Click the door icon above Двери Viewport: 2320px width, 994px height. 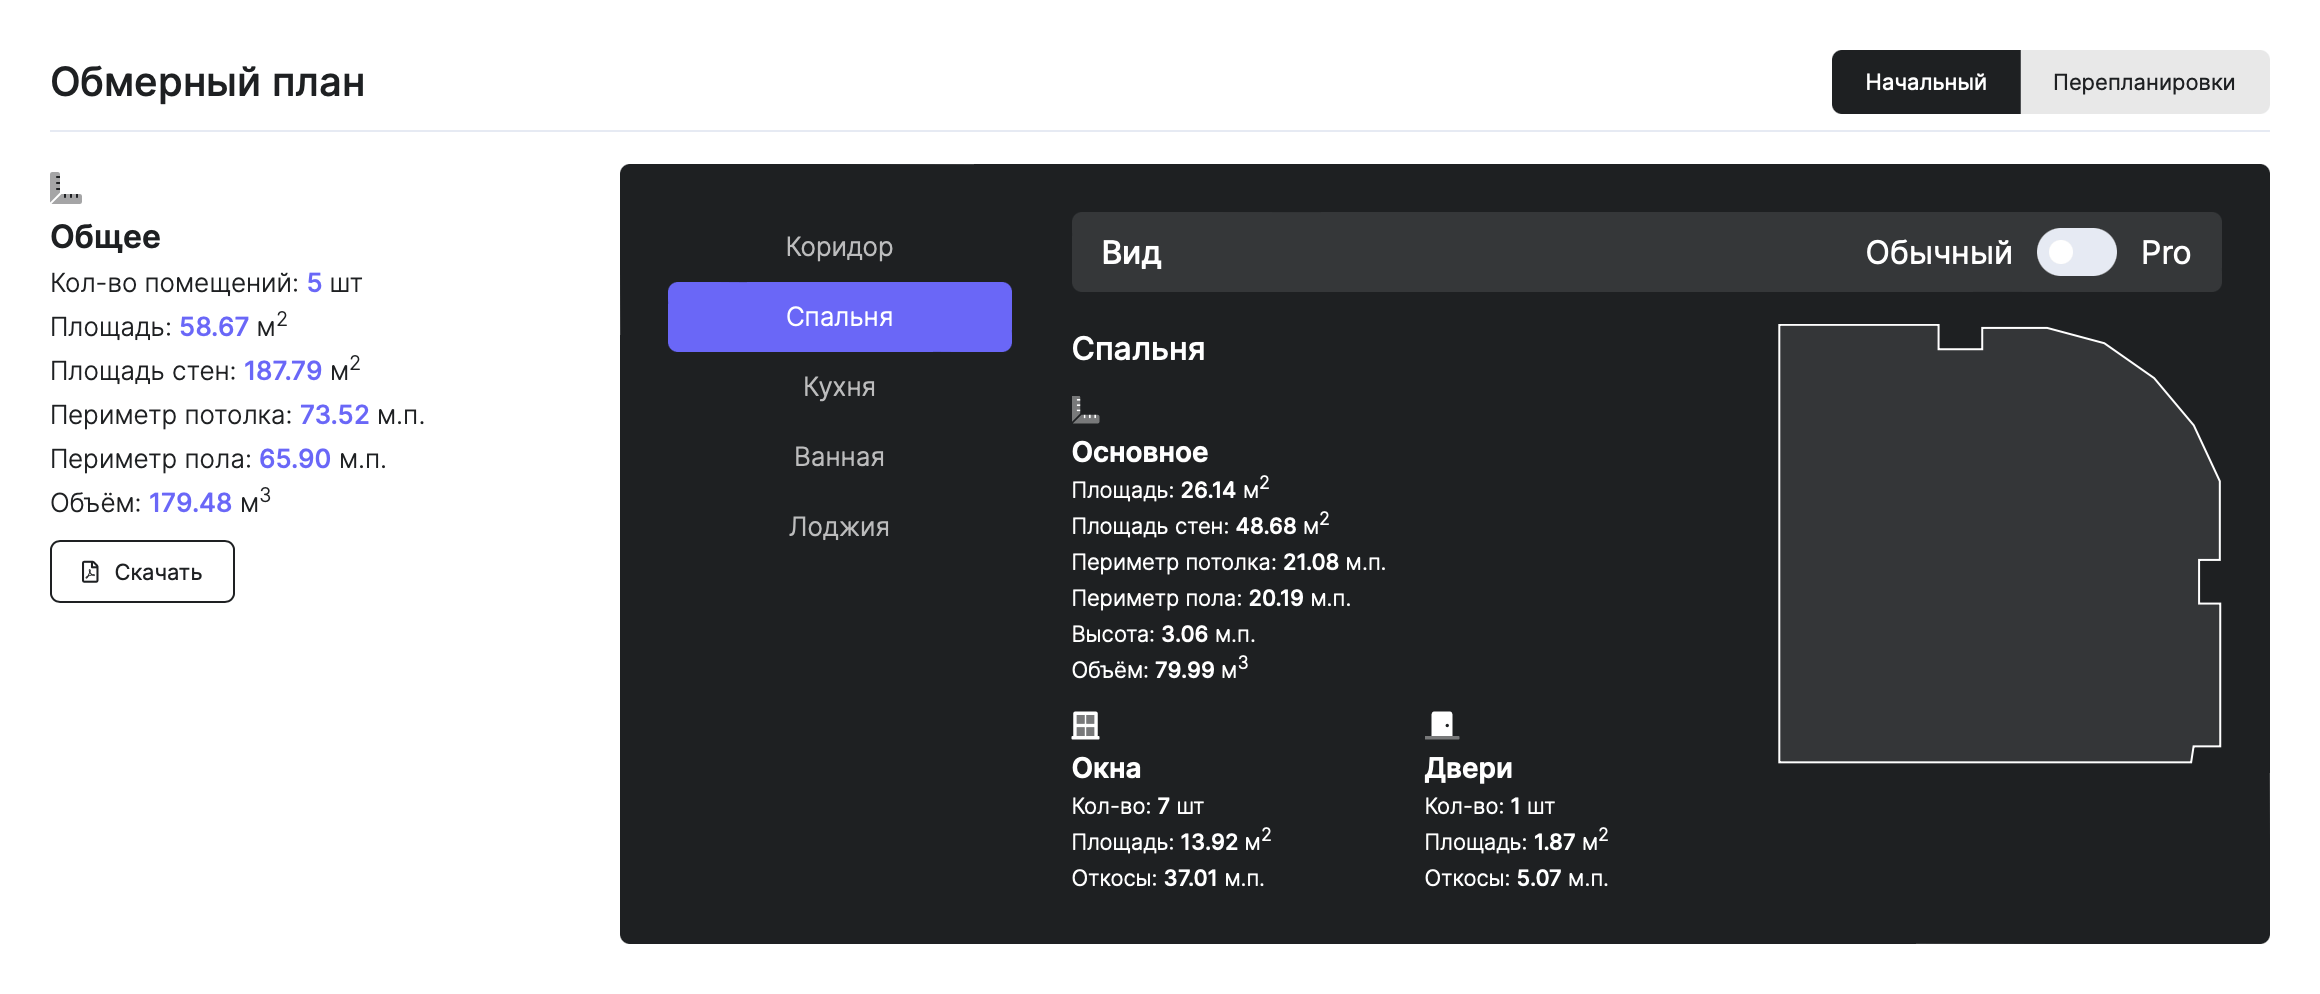click(1441, 725)
